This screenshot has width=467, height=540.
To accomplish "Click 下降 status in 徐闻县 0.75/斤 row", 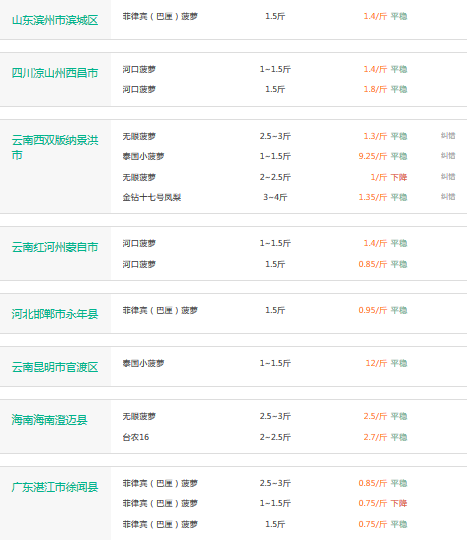I will pyautogui.click(x=399, y=503).
